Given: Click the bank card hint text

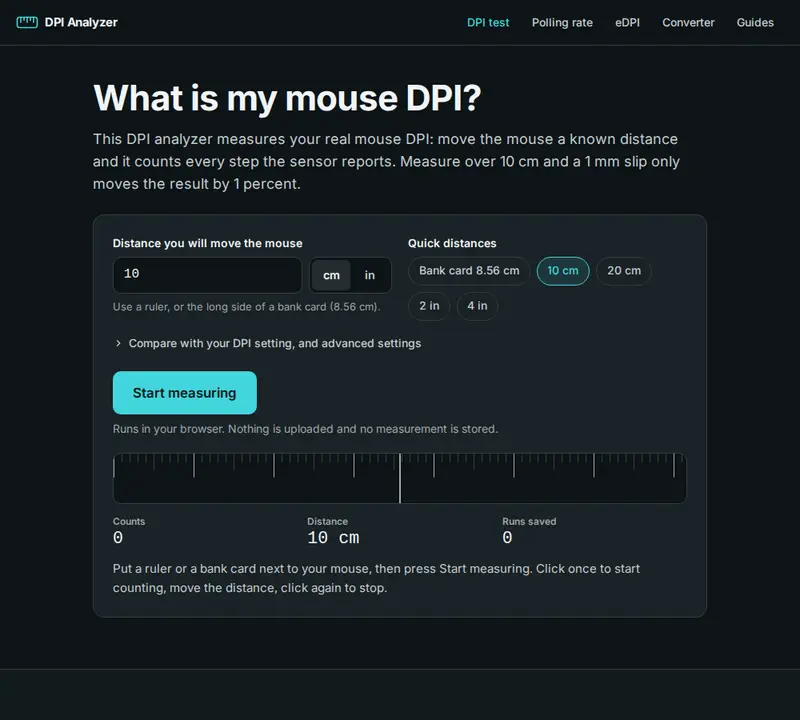Looking at the screenshot, I should click(246, 307).
